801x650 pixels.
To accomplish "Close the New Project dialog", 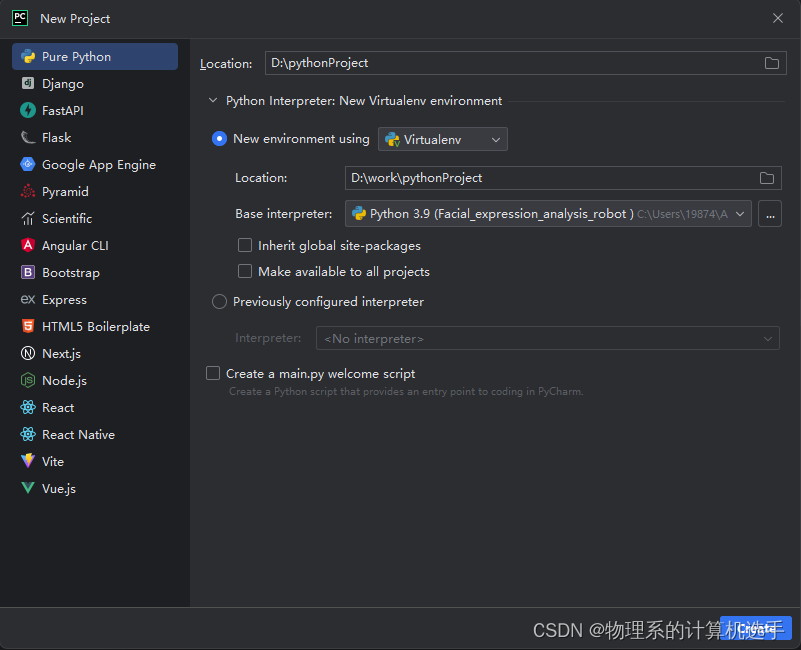I will point(778,18).
